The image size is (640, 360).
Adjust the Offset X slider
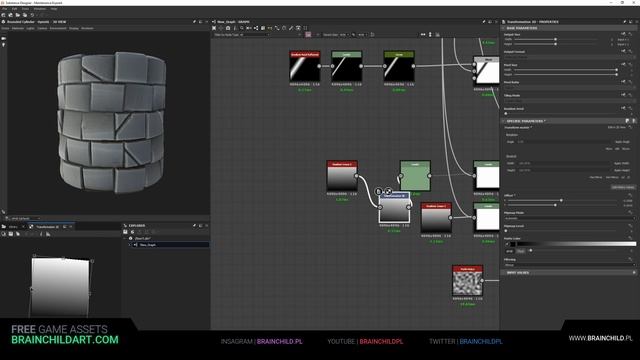click(562, 200)
